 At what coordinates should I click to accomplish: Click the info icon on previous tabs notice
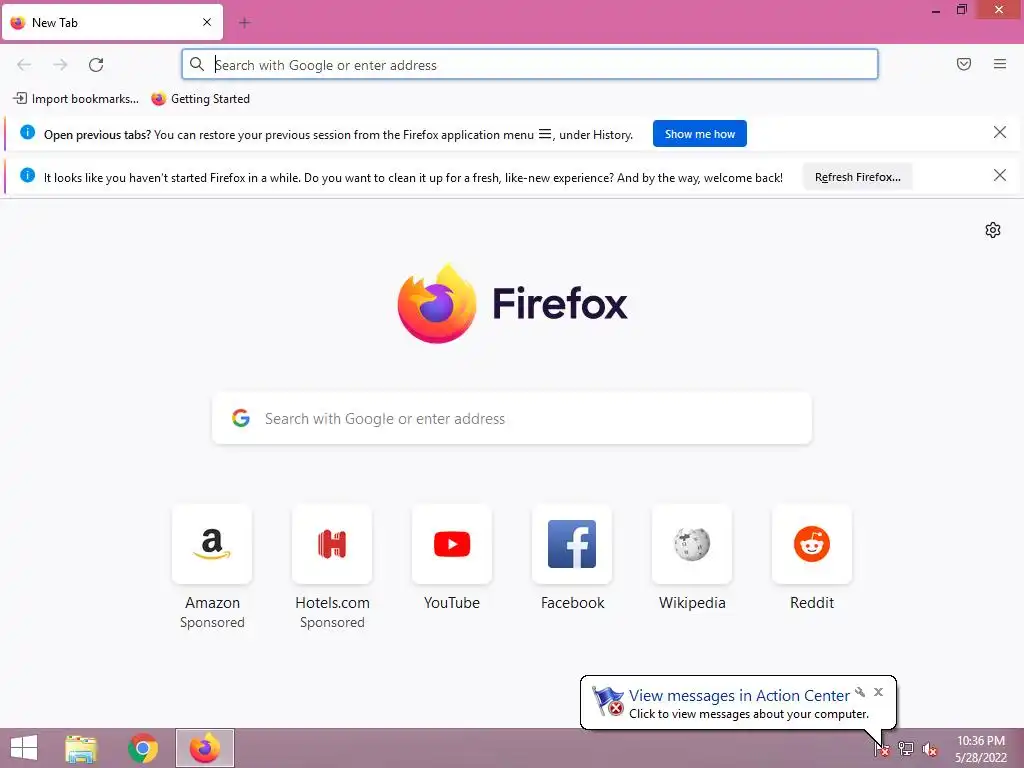(27, 133)
